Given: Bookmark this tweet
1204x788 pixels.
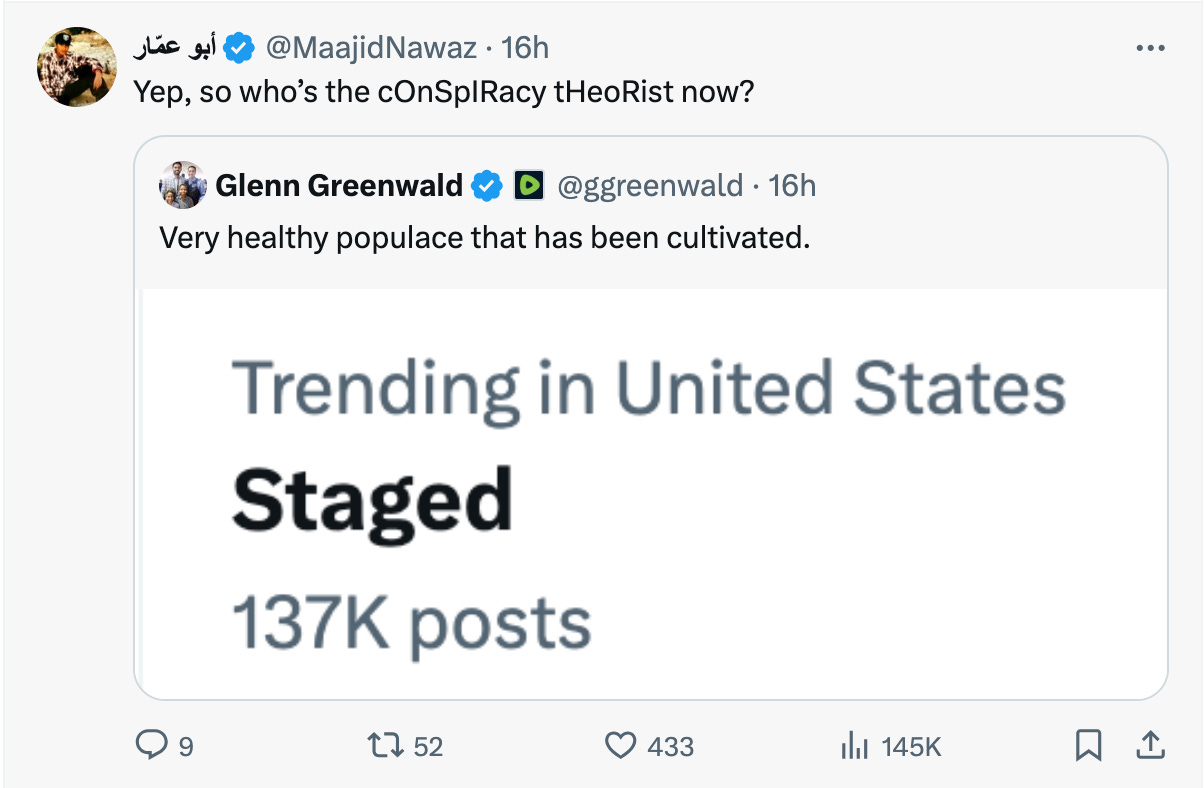Looking at the screenshot, I should pos(1089,745).
